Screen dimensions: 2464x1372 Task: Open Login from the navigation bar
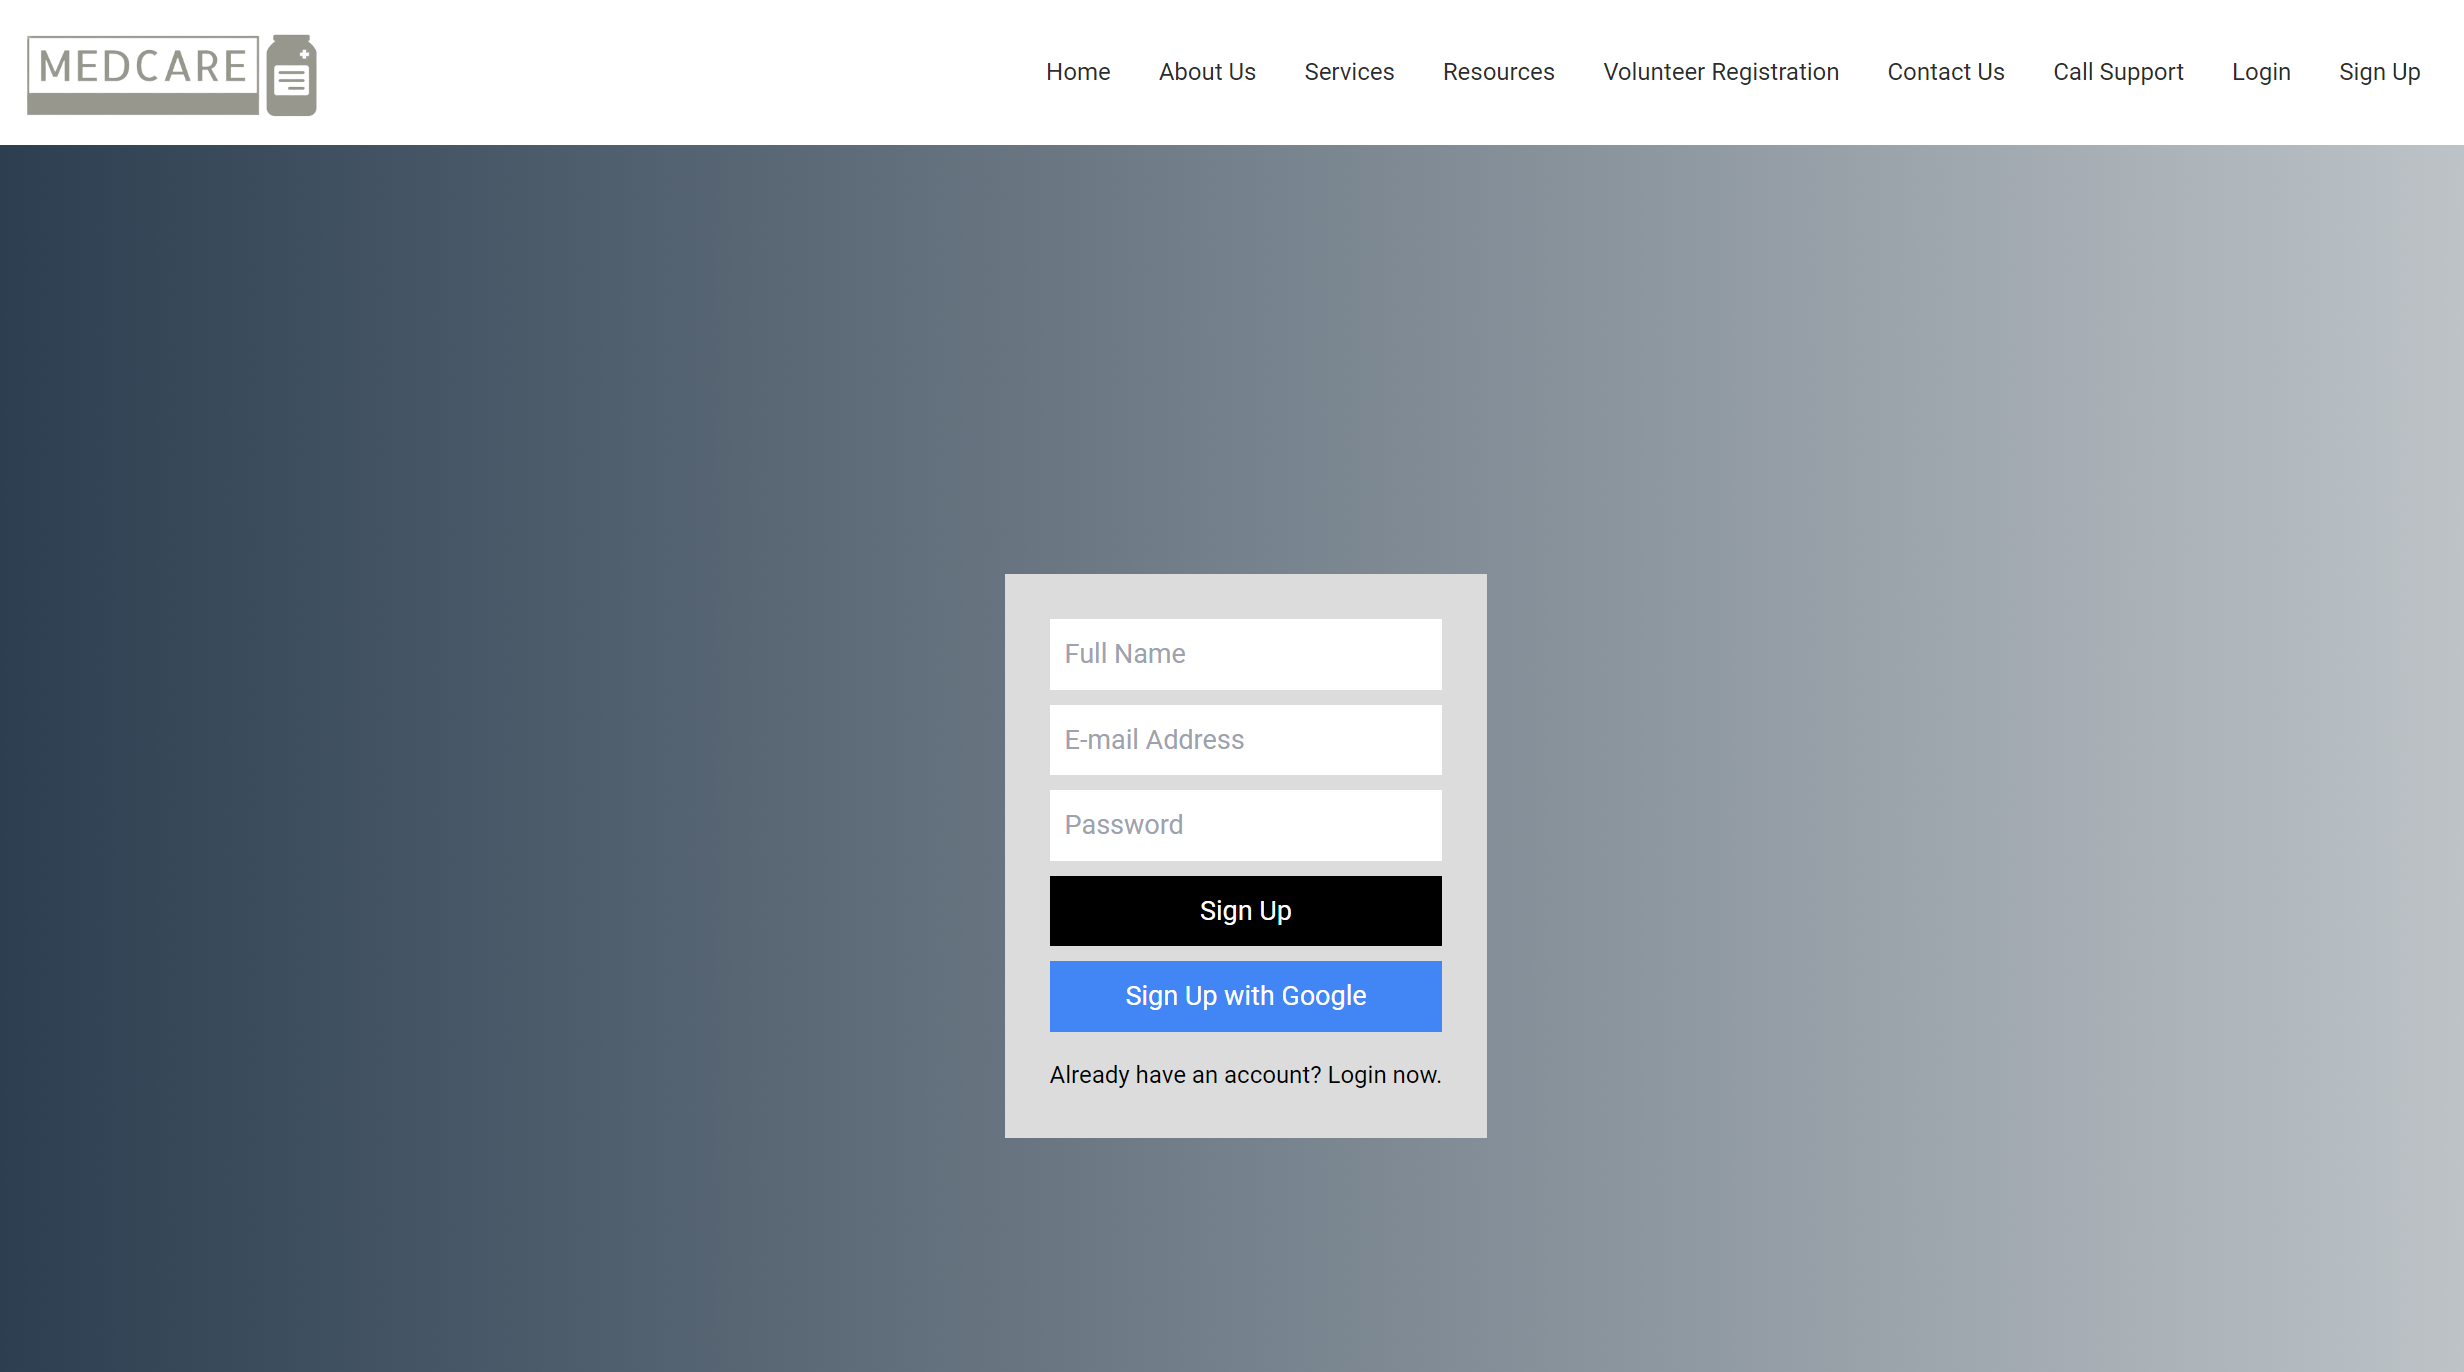(2260, 72)
